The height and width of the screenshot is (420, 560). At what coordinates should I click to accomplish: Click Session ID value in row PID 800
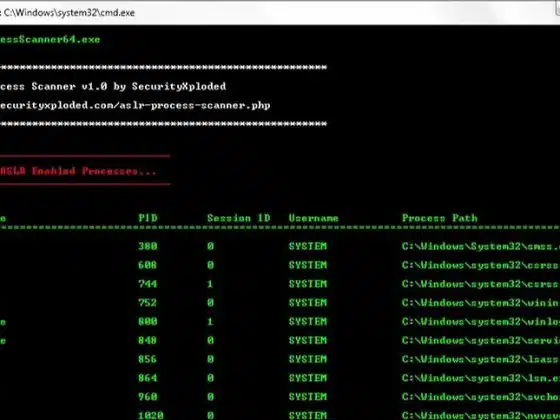click(210, 322)
